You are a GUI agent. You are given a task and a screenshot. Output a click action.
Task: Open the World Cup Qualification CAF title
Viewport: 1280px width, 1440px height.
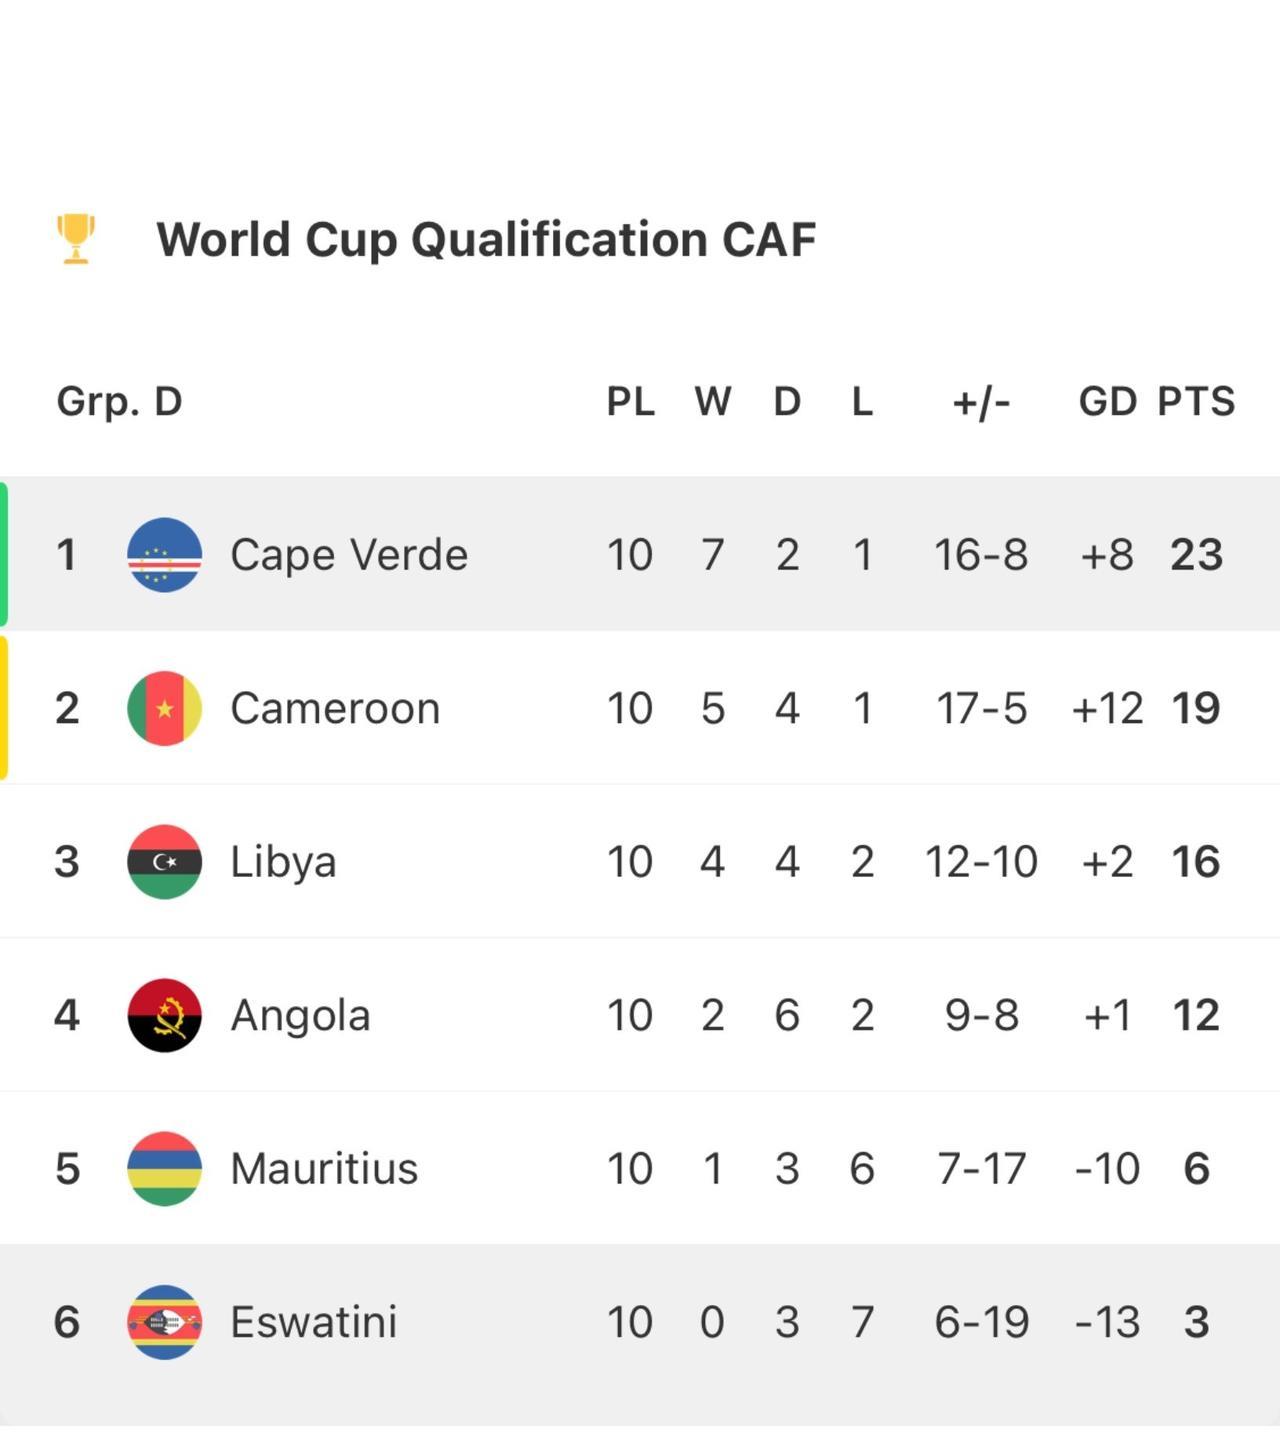click(486, 240)
